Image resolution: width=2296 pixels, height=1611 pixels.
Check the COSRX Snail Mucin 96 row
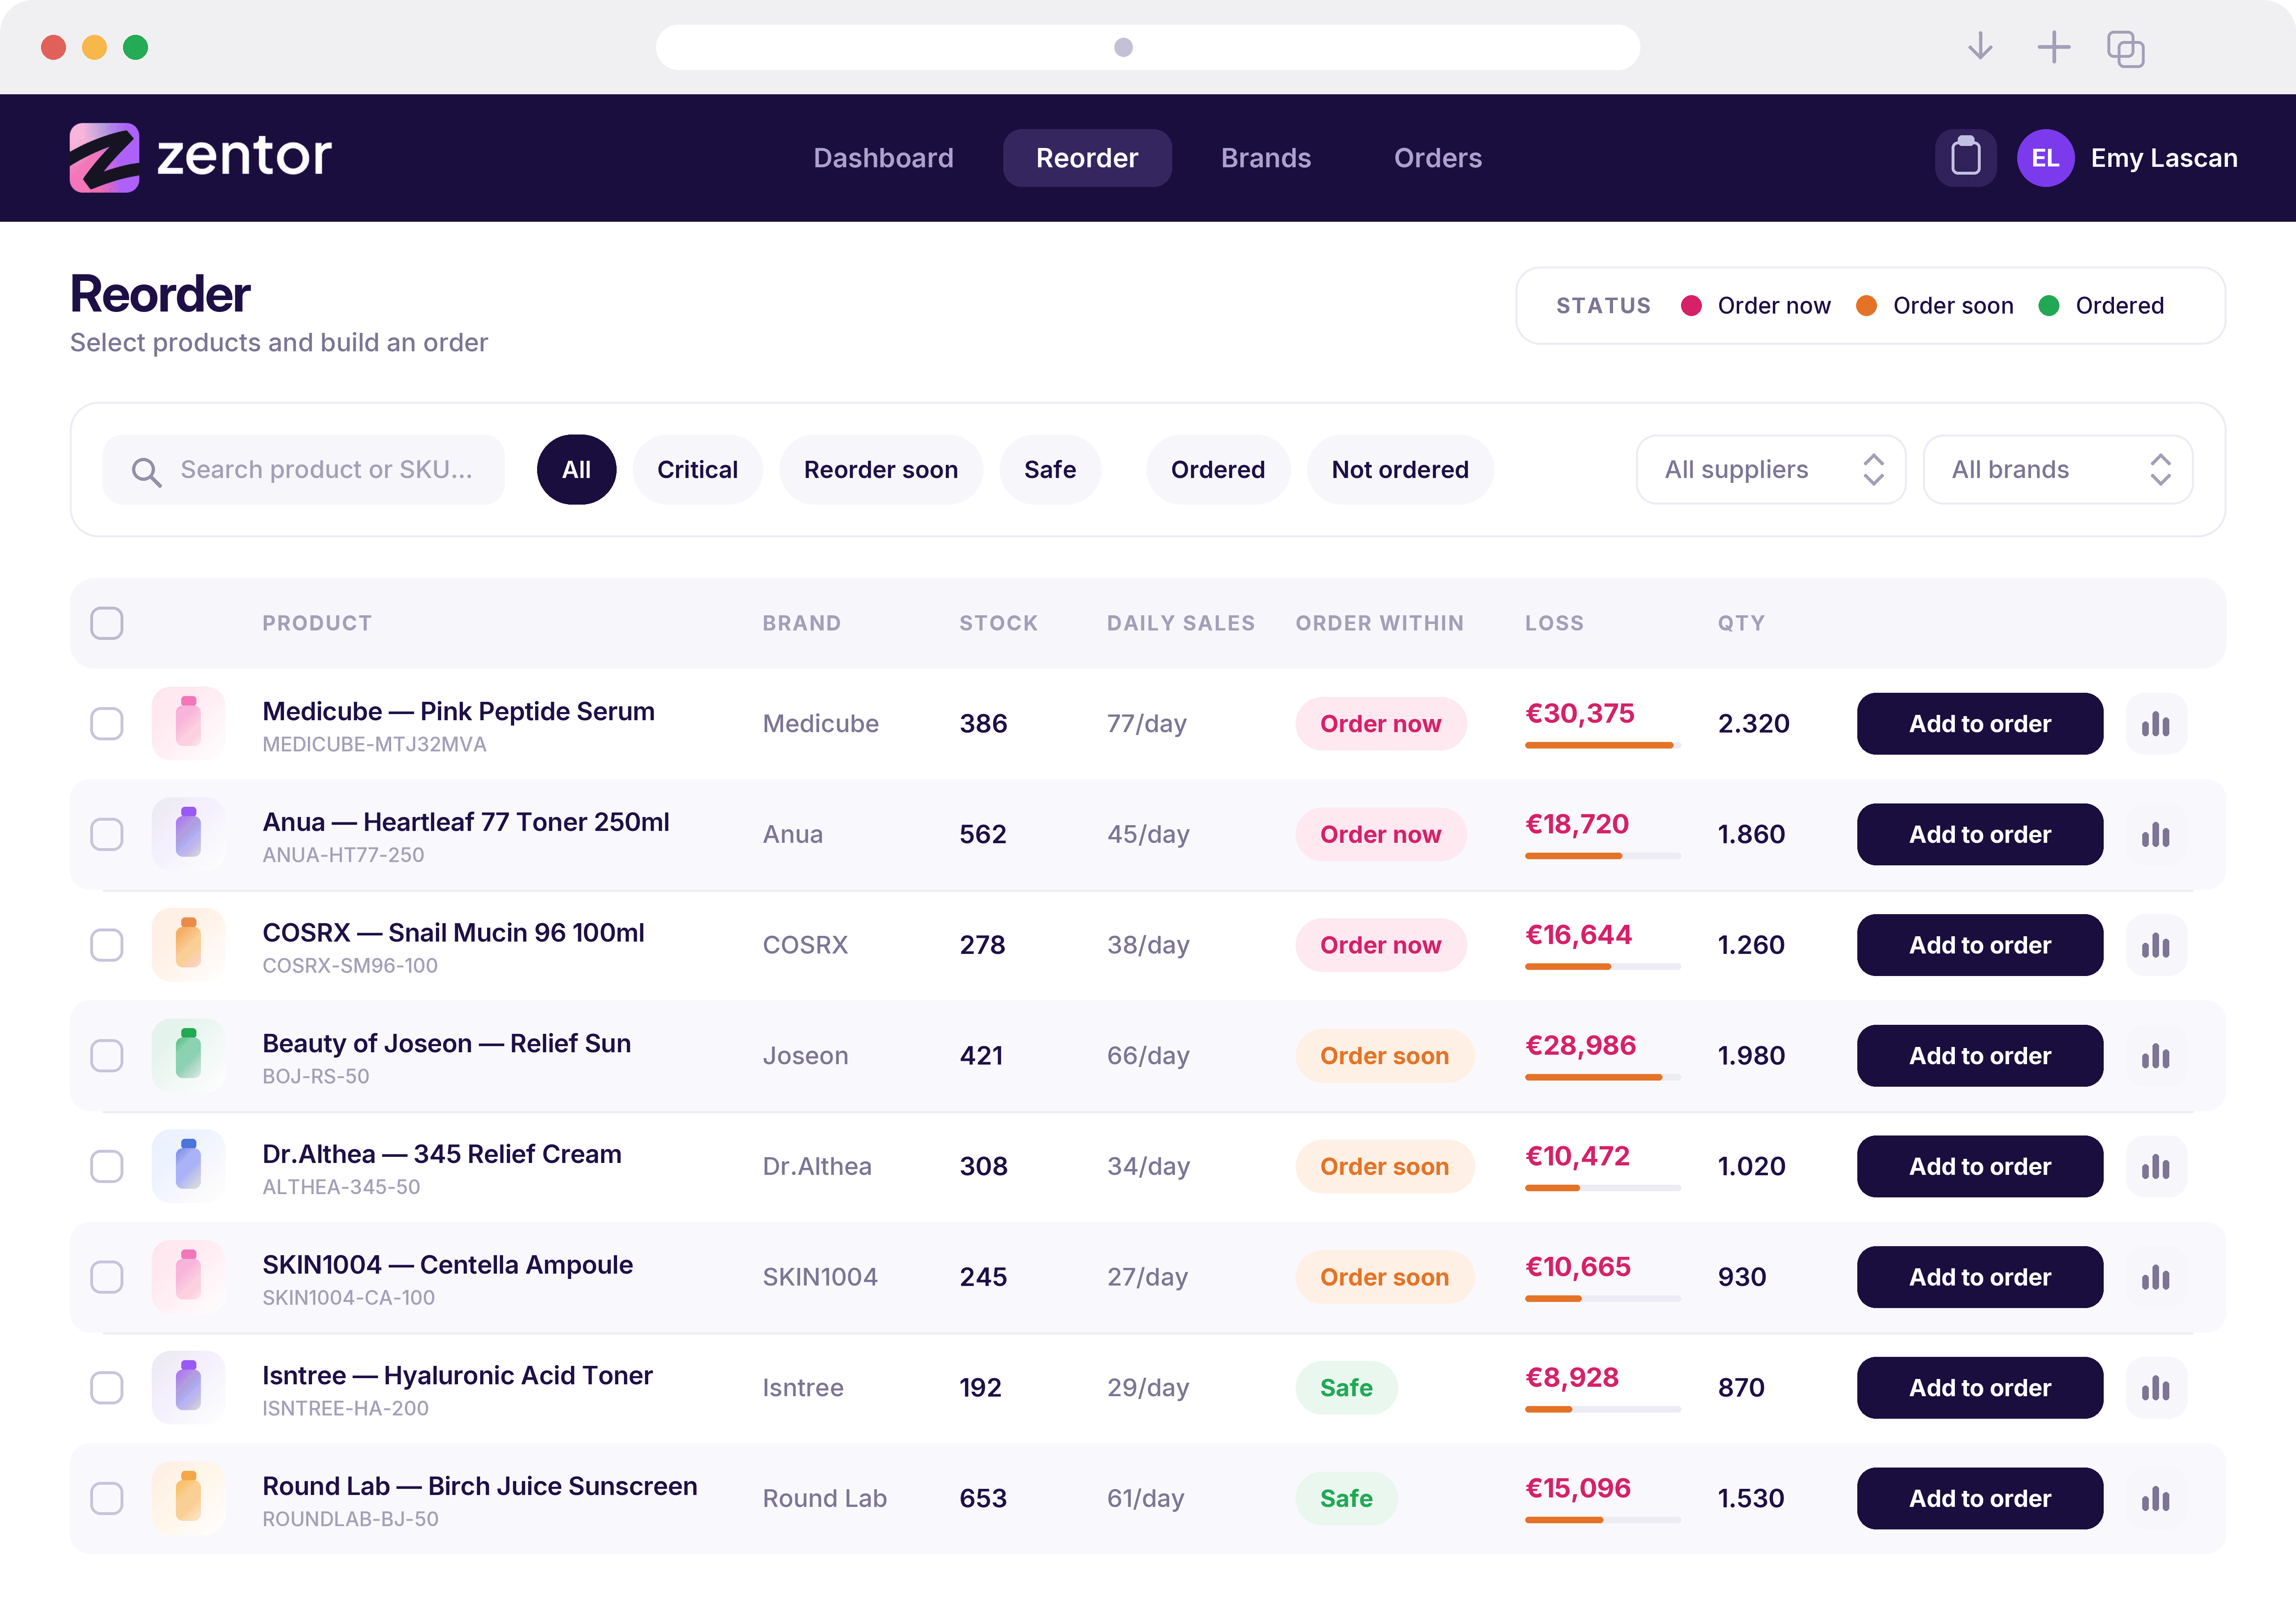pos(107,945)
